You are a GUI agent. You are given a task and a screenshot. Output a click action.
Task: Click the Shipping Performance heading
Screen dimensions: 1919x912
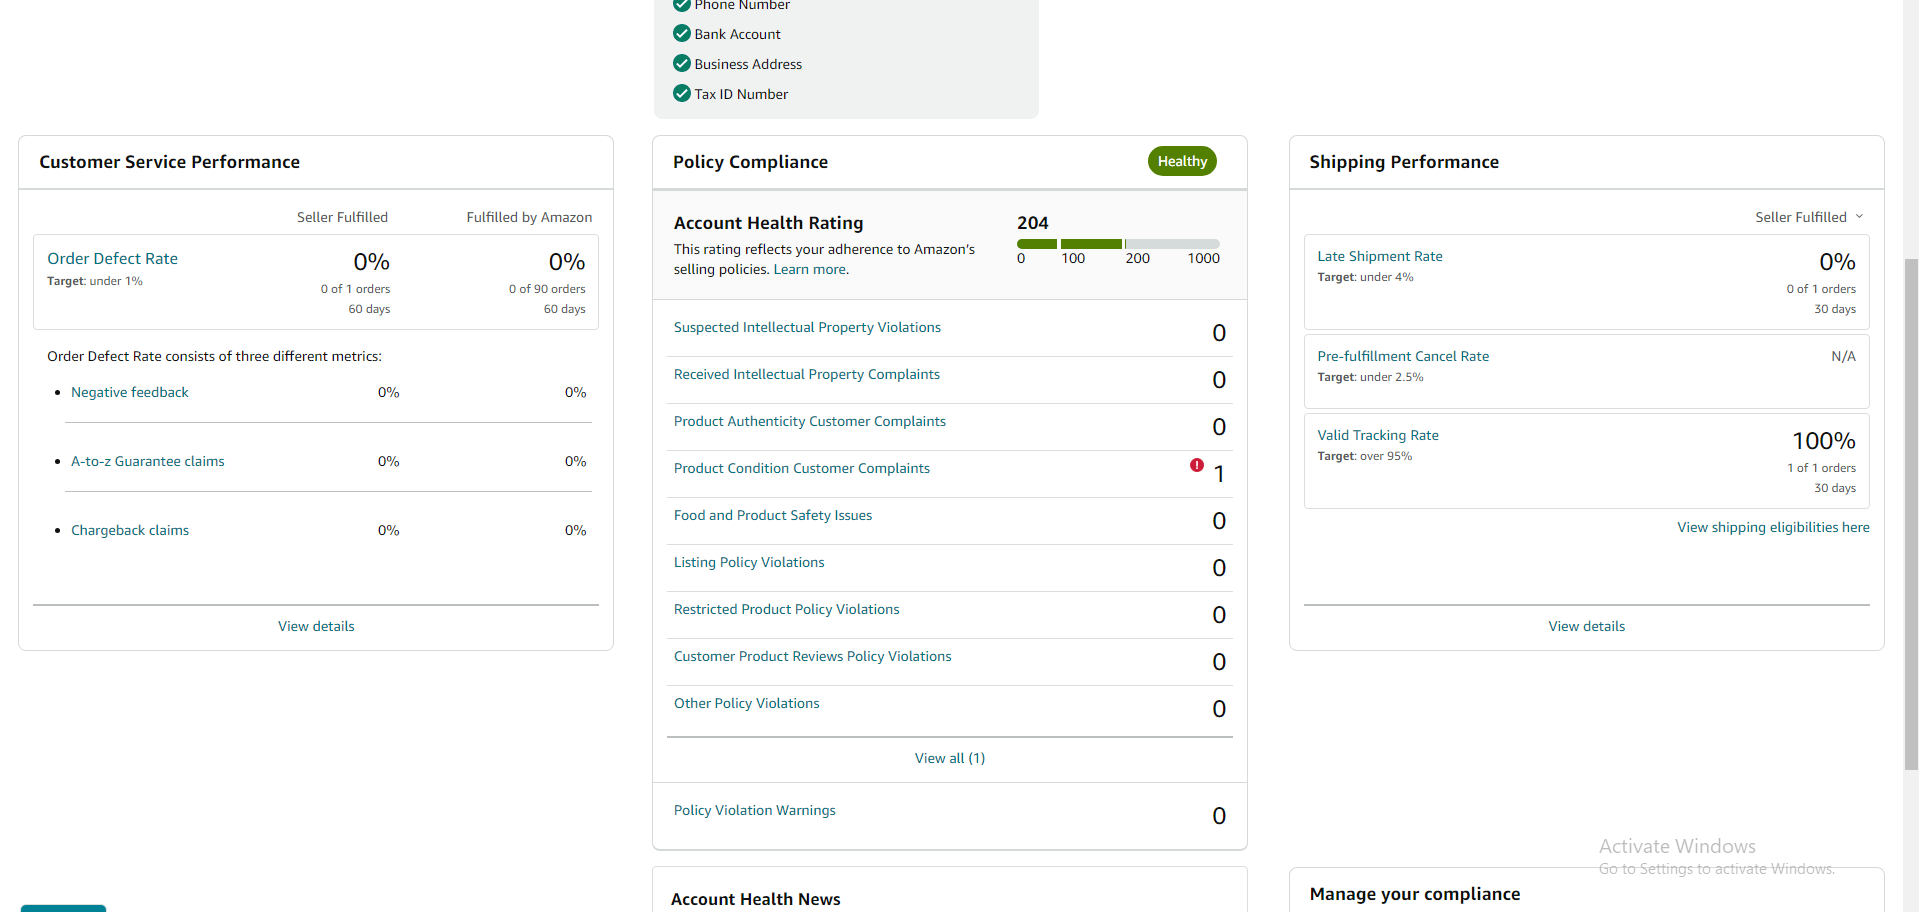click(x=1404, y=162)
